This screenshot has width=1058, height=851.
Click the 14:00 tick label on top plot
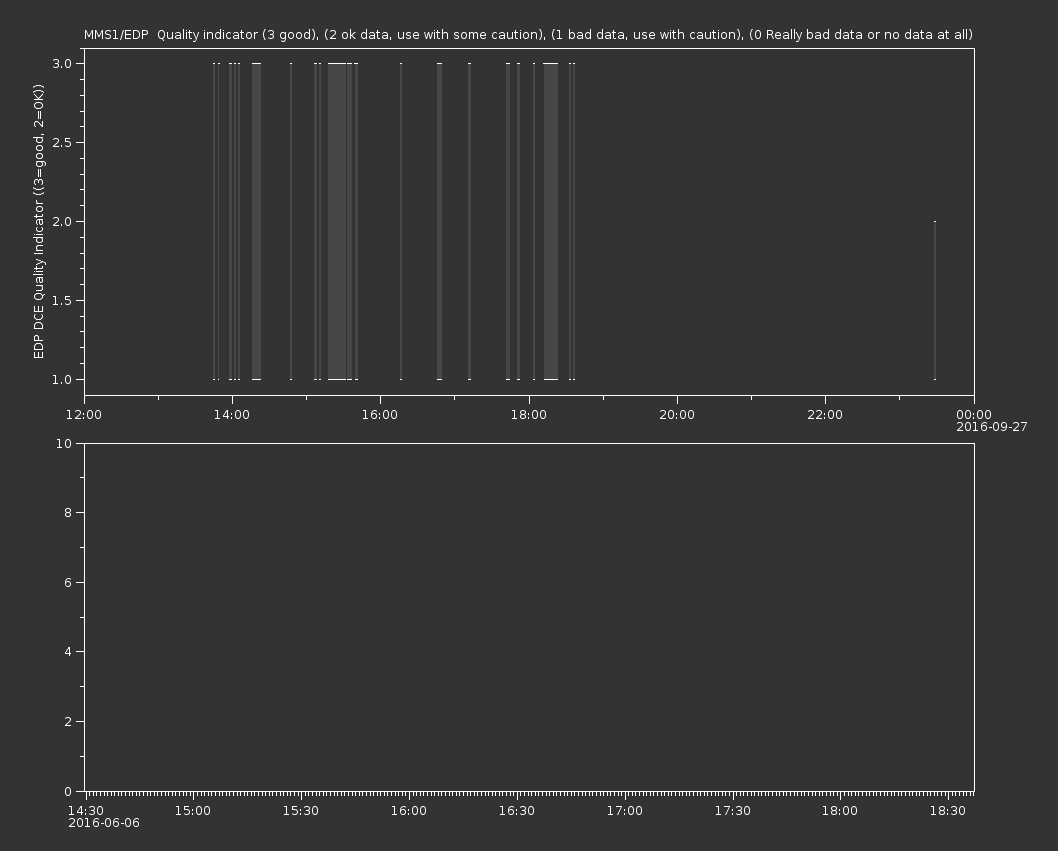[x=232, y=414]
